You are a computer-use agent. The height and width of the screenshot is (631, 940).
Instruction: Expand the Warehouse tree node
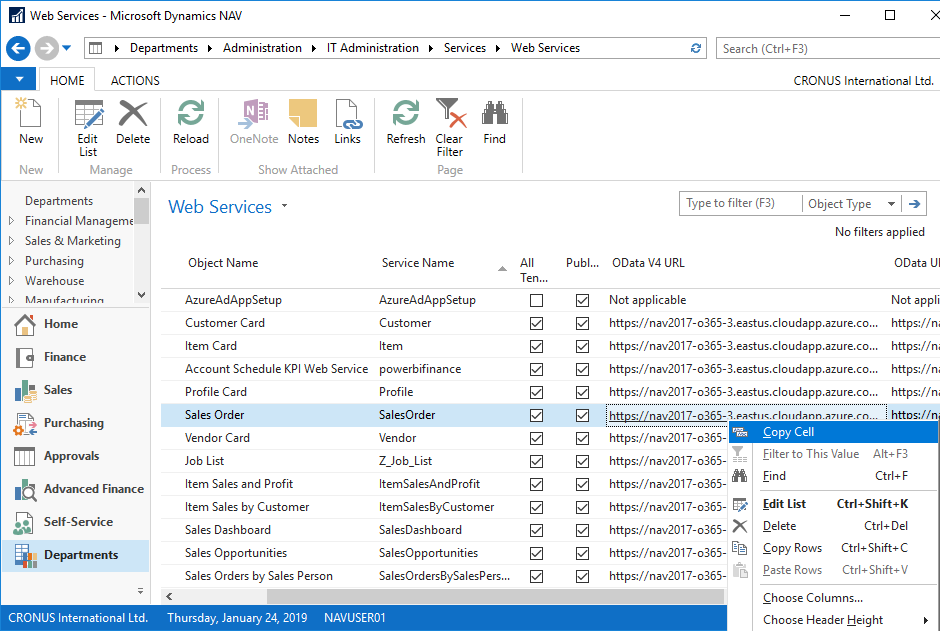11,281
